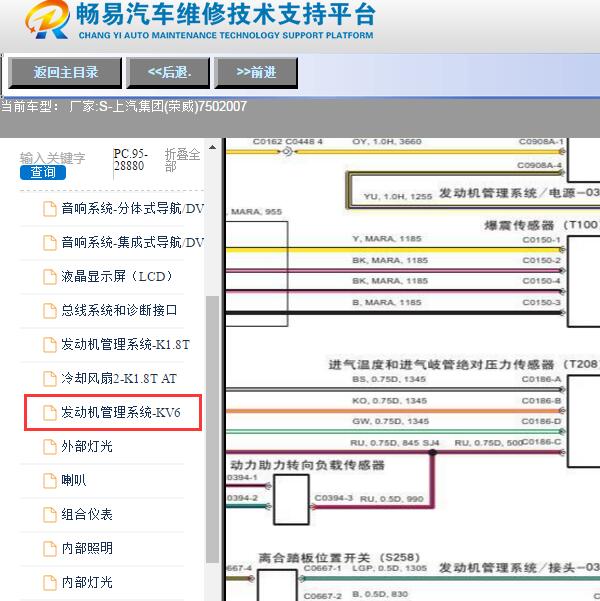
Task: Click 动力助力转向负载传感器 label
Action: point(307,465)
